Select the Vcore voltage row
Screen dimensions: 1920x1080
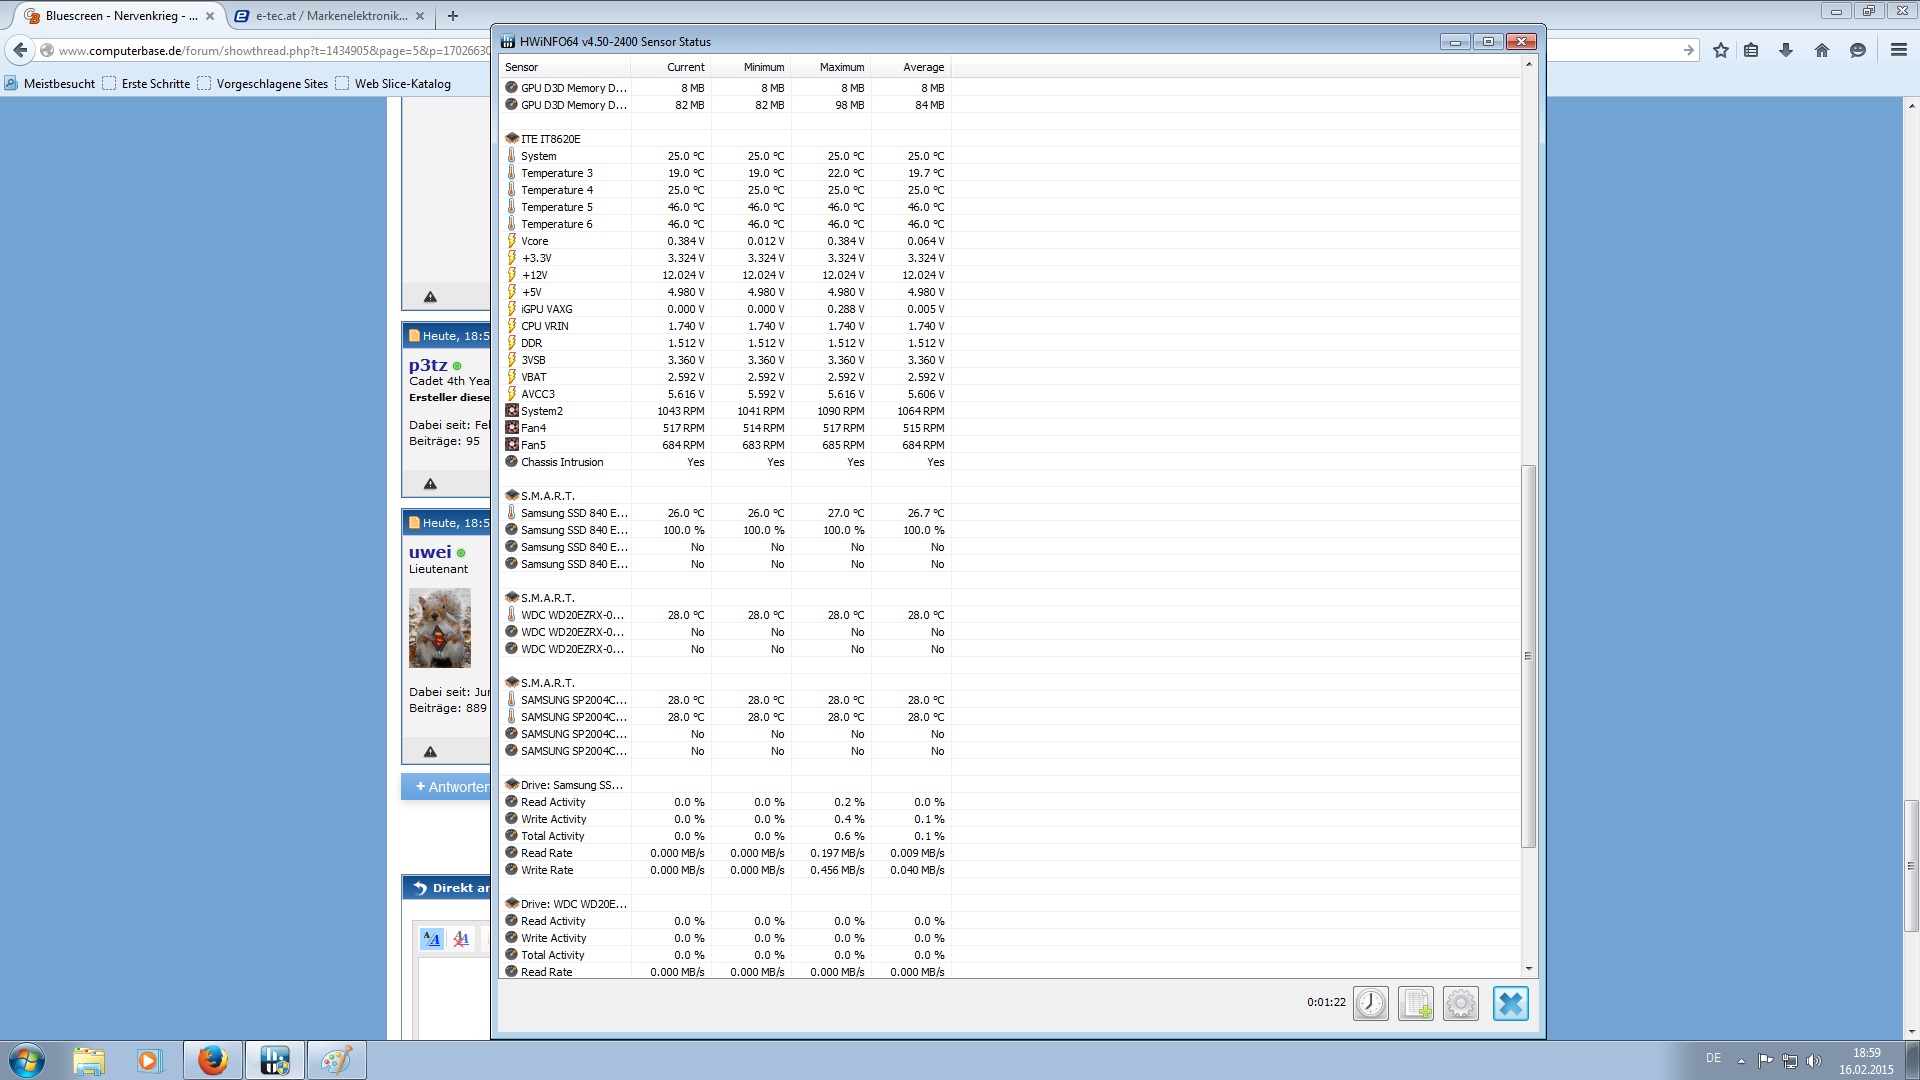tap(535, 241)
